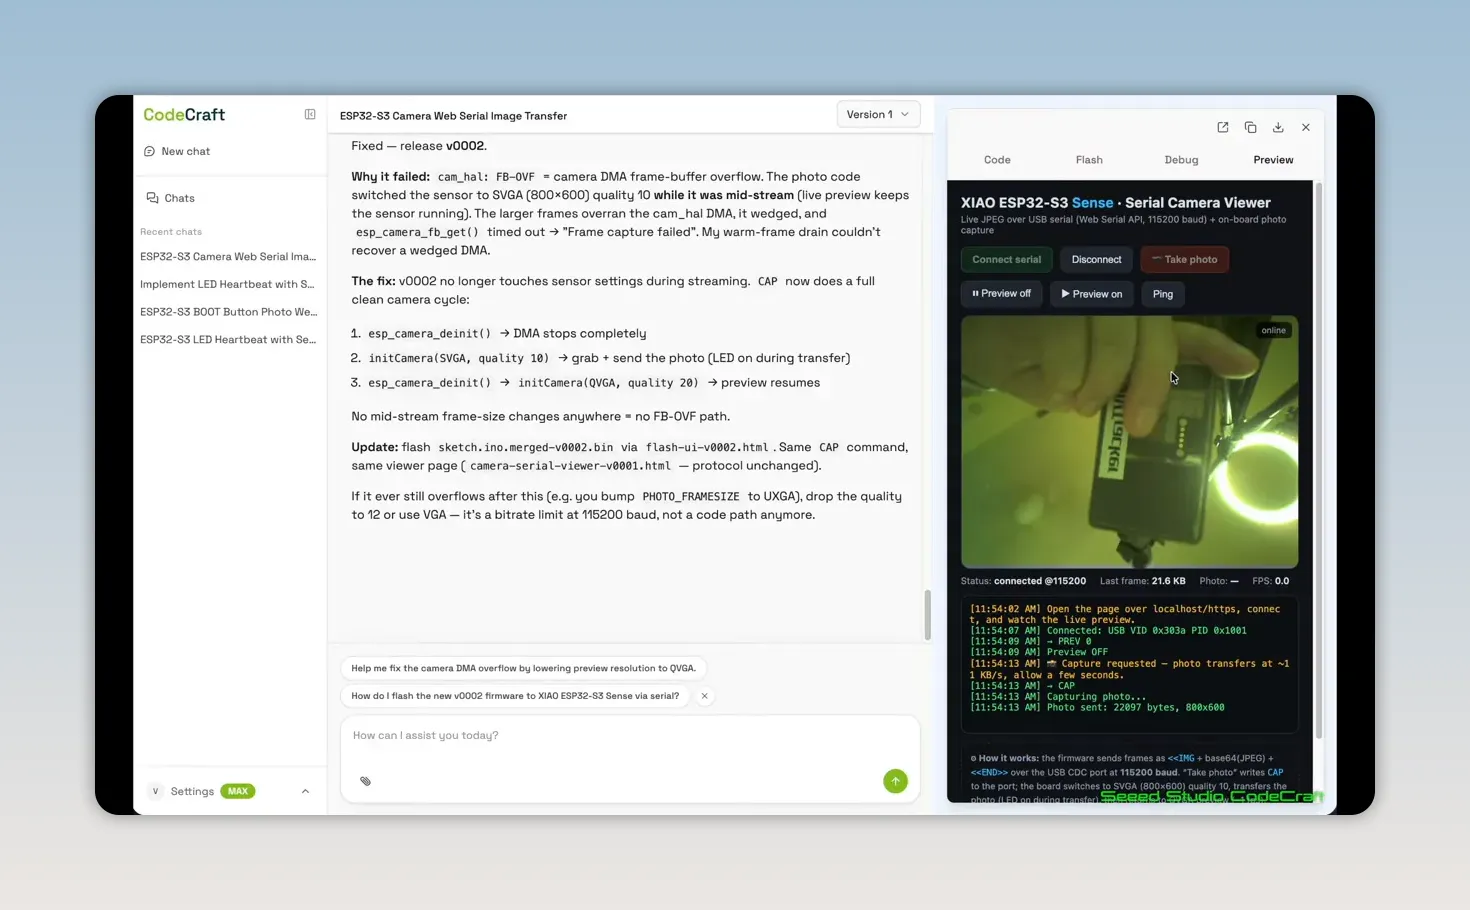Pause the live feed with Preview off

point(1001,294)
